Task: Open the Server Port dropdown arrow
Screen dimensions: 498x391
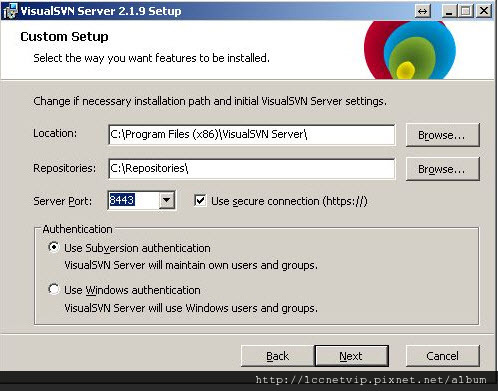Action: 167,200
